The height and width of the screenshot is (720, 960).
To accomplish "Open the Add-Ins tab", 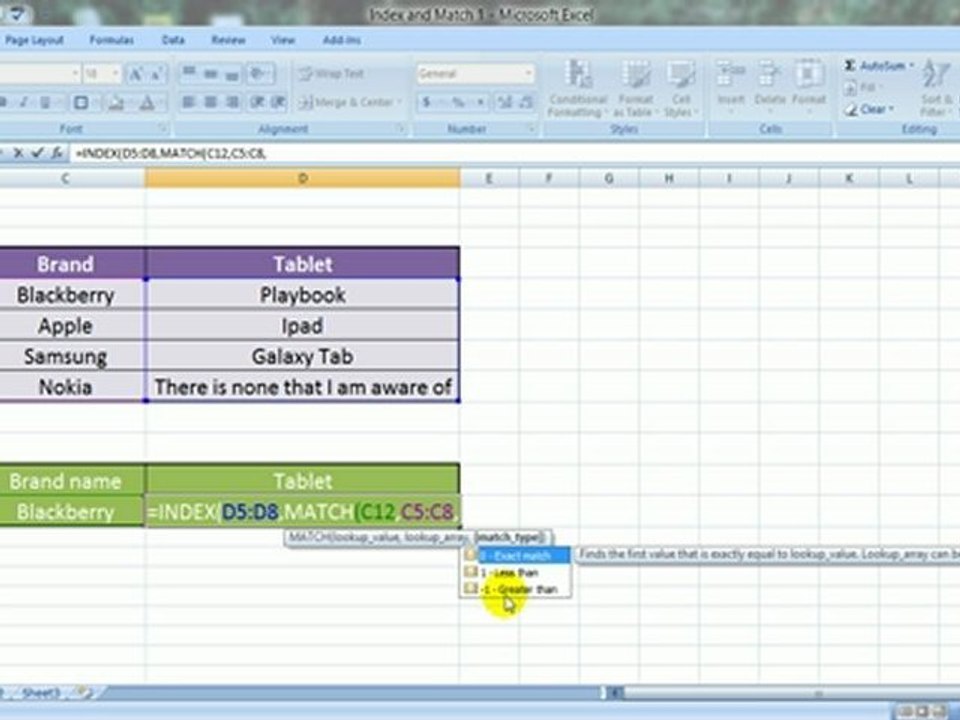I will 342,40.
